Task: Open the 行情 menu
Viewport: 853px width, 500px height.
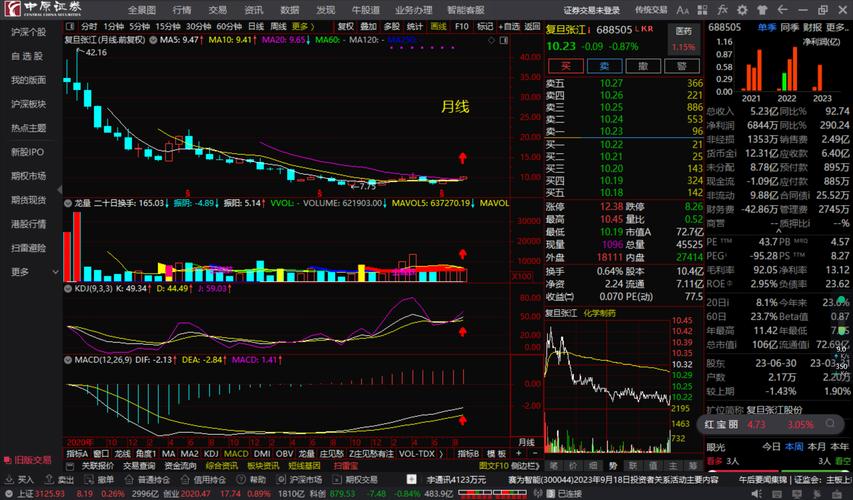Action: (x=182, y=10)
